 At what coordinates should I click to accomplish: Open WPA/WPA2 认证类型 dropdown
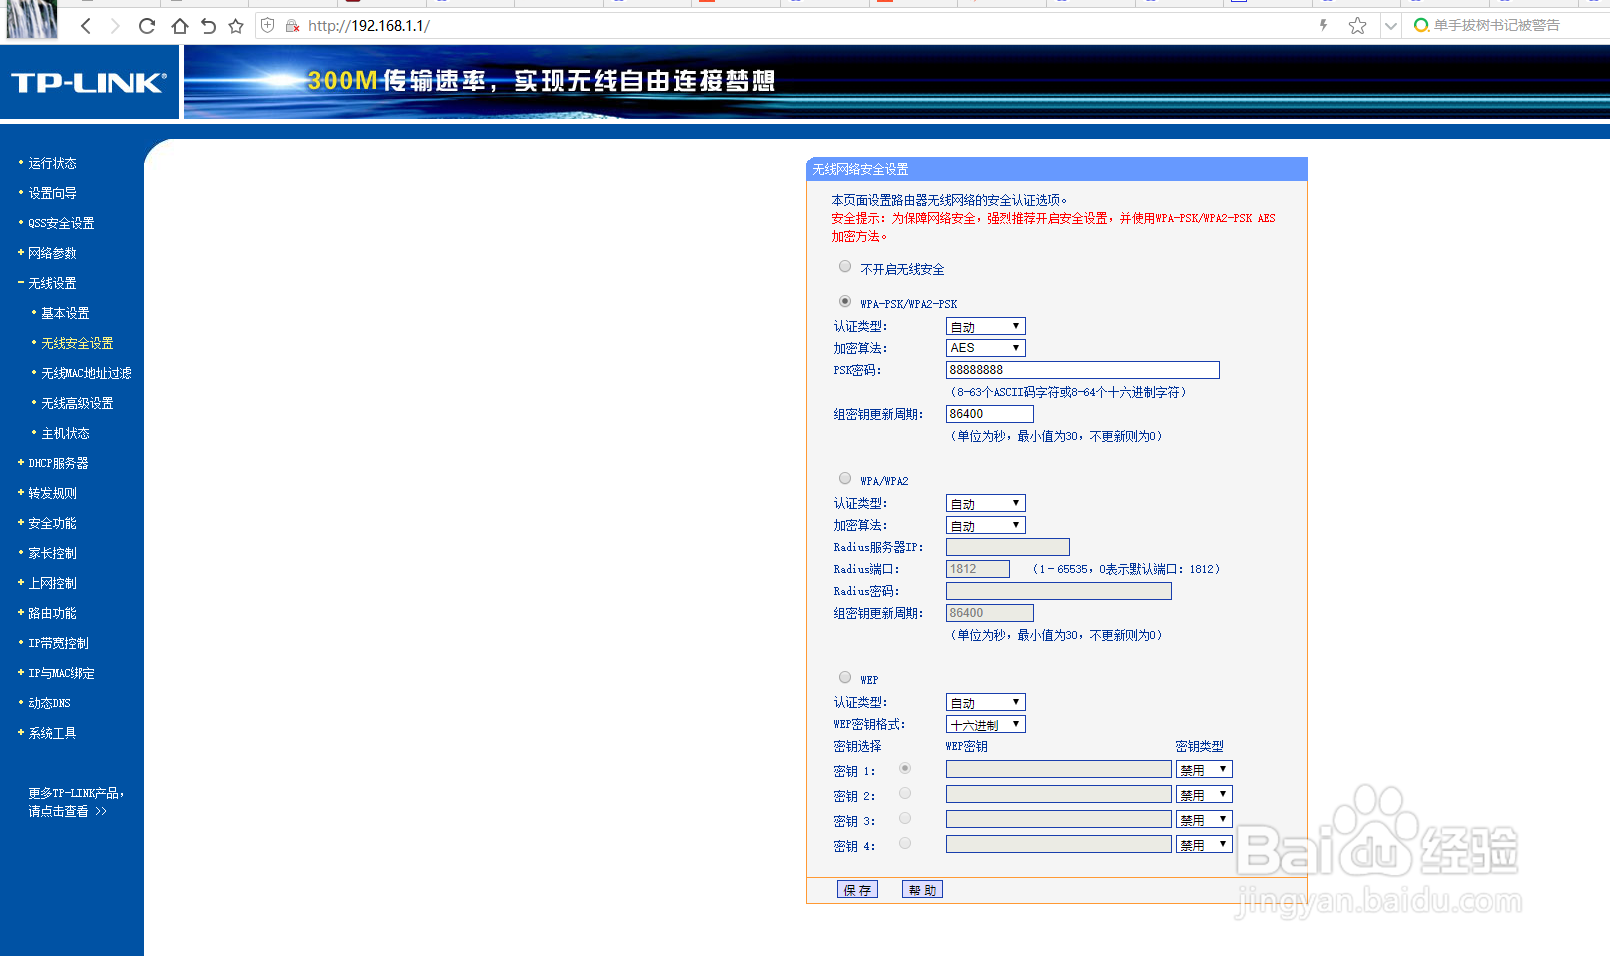pos(986,503)
